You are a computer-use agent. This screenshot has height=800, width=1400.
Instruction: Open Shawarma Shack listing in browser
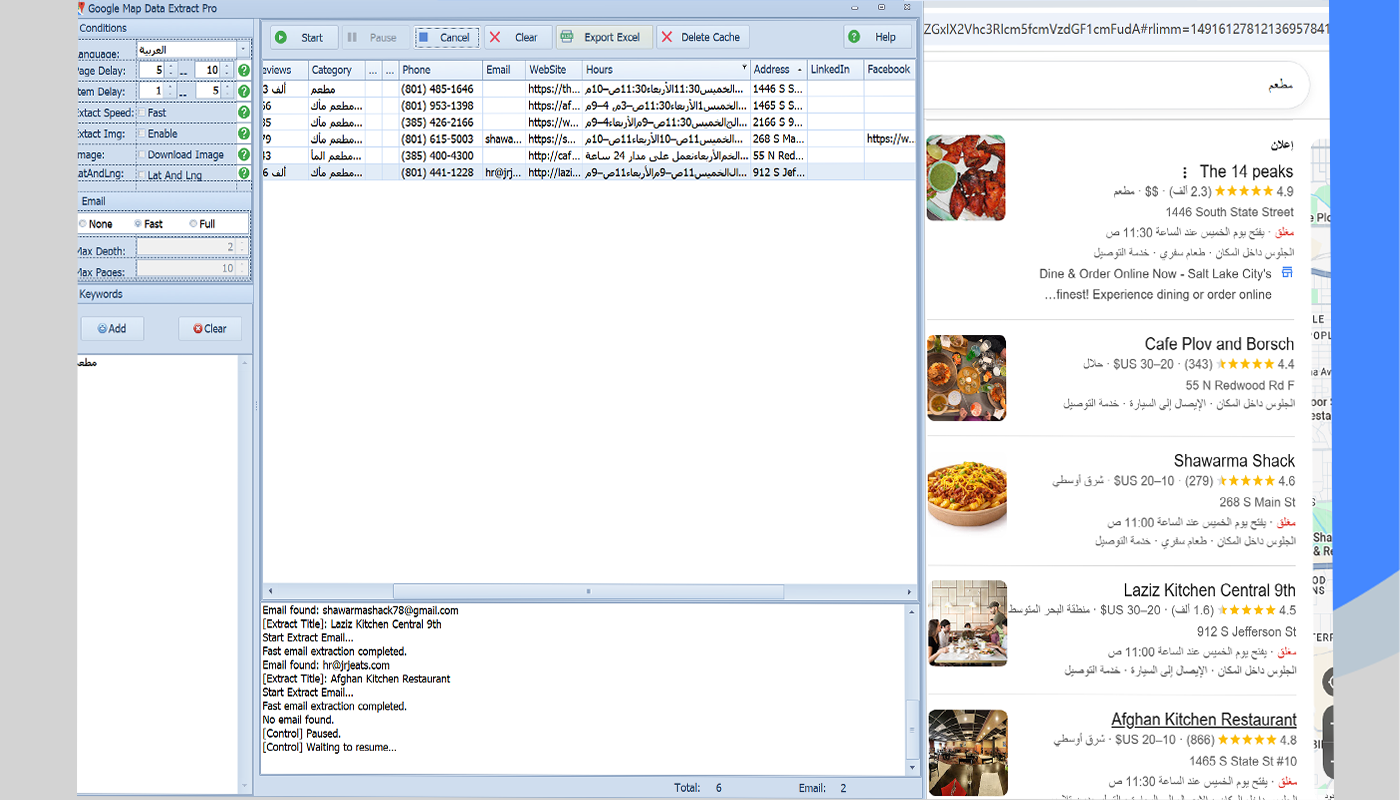pos(1234,461)
